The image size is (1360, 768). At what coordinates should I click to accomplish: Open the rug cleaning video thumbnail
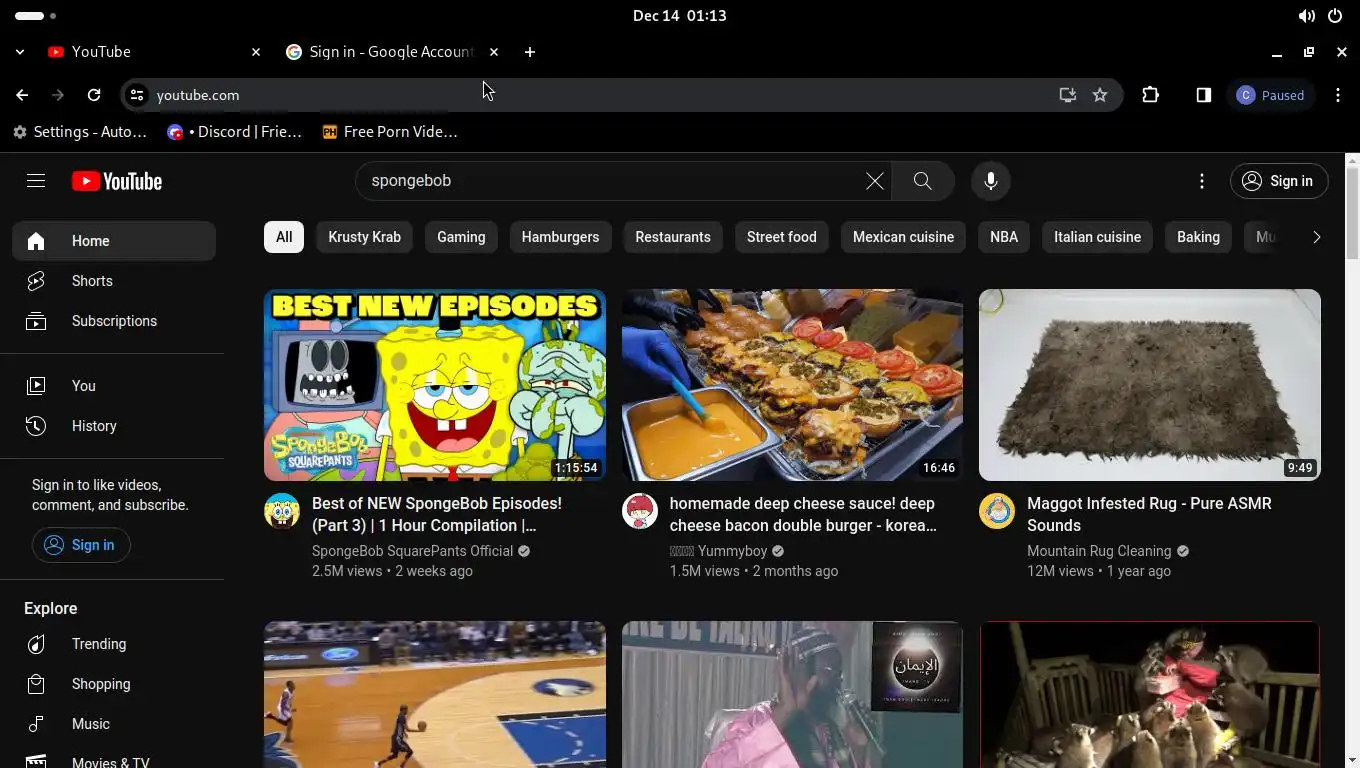[x=1150, y=385]
